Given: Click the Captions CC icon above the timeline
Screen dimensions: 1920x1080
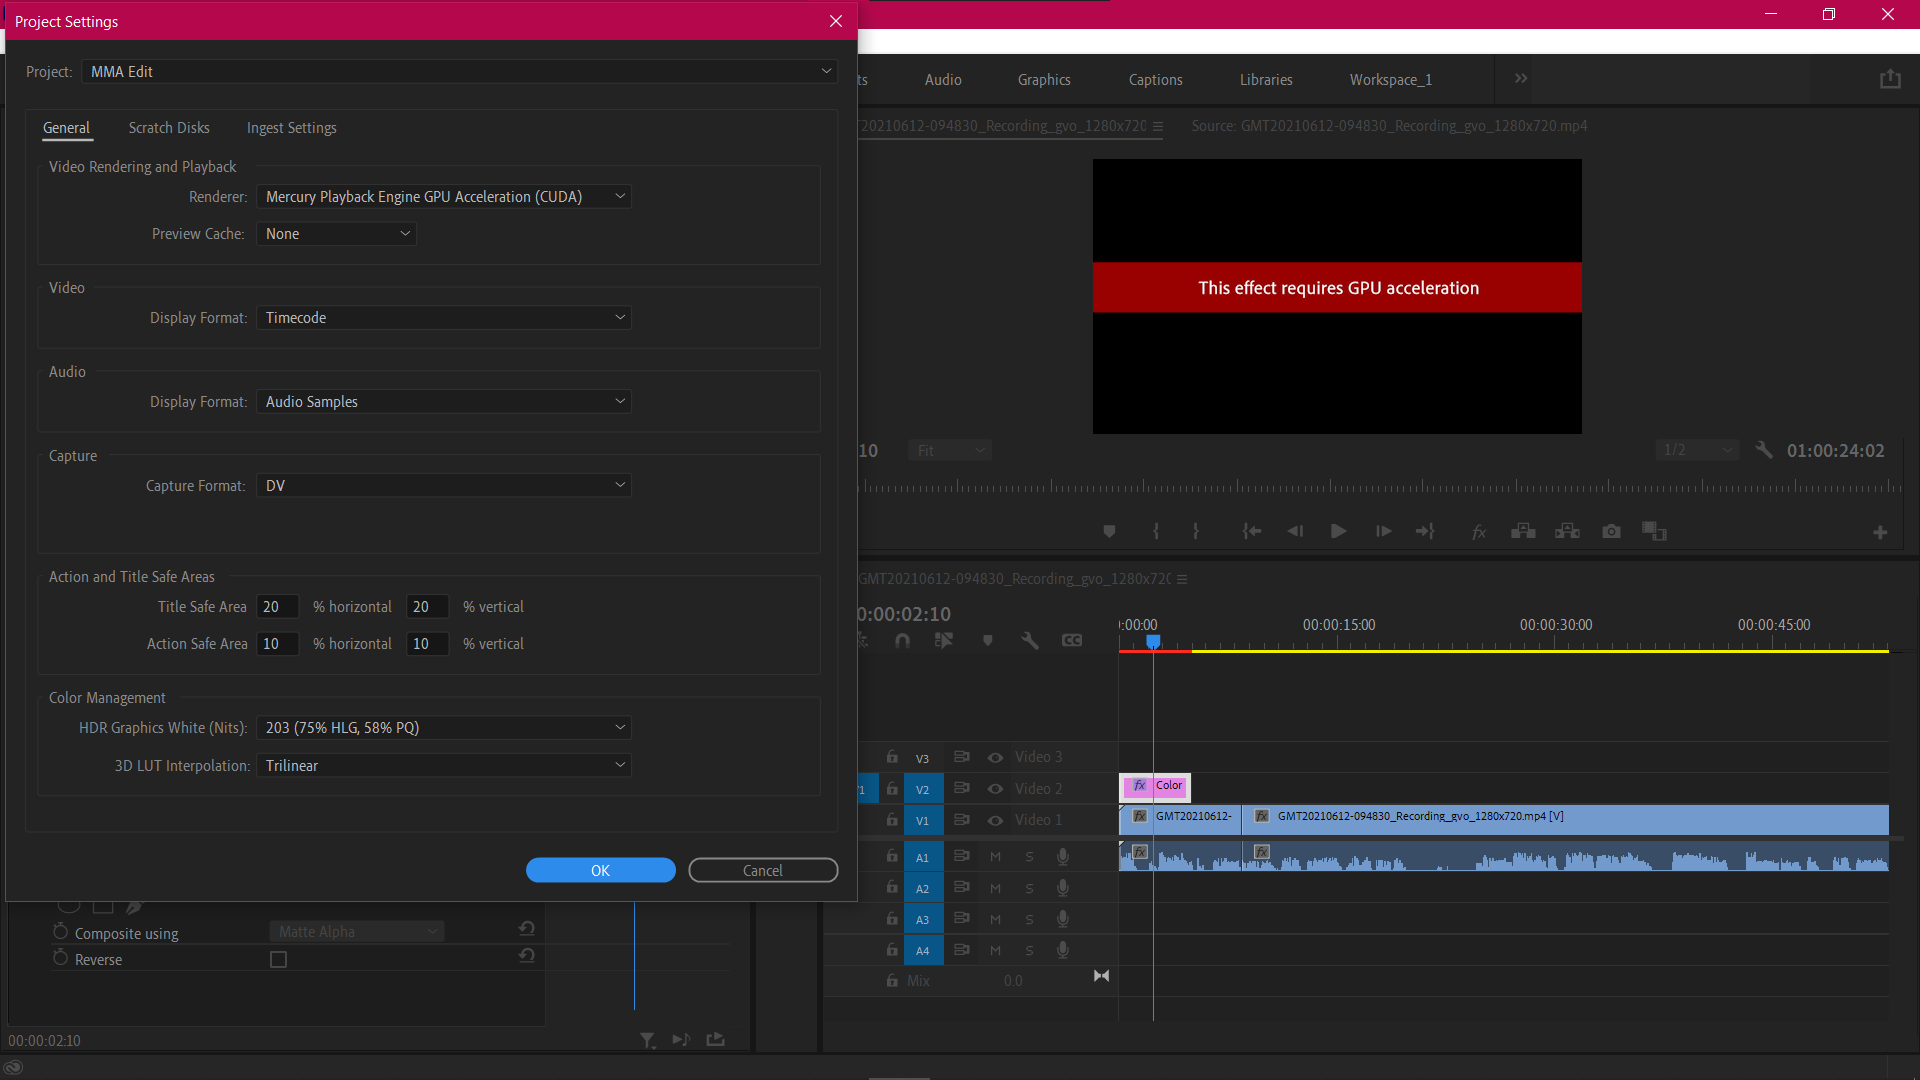Looking at the screenshot, I should [x=1072, y=640].
